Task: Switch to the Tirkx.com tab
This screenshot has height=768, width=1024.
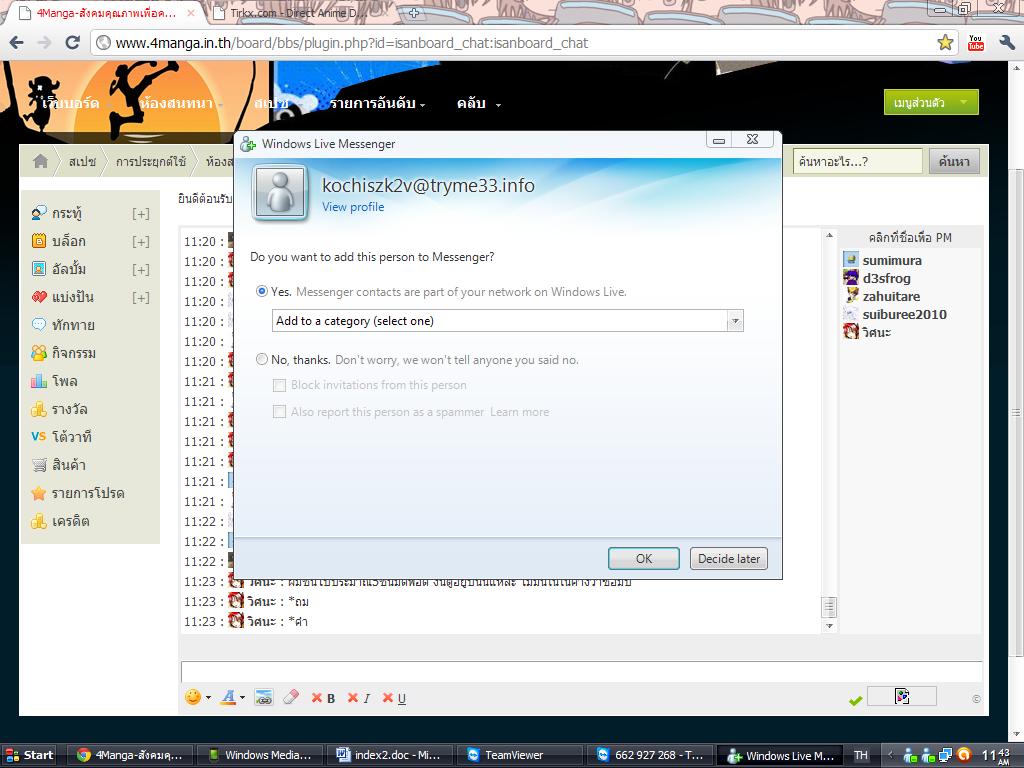Action: (297, 12)
